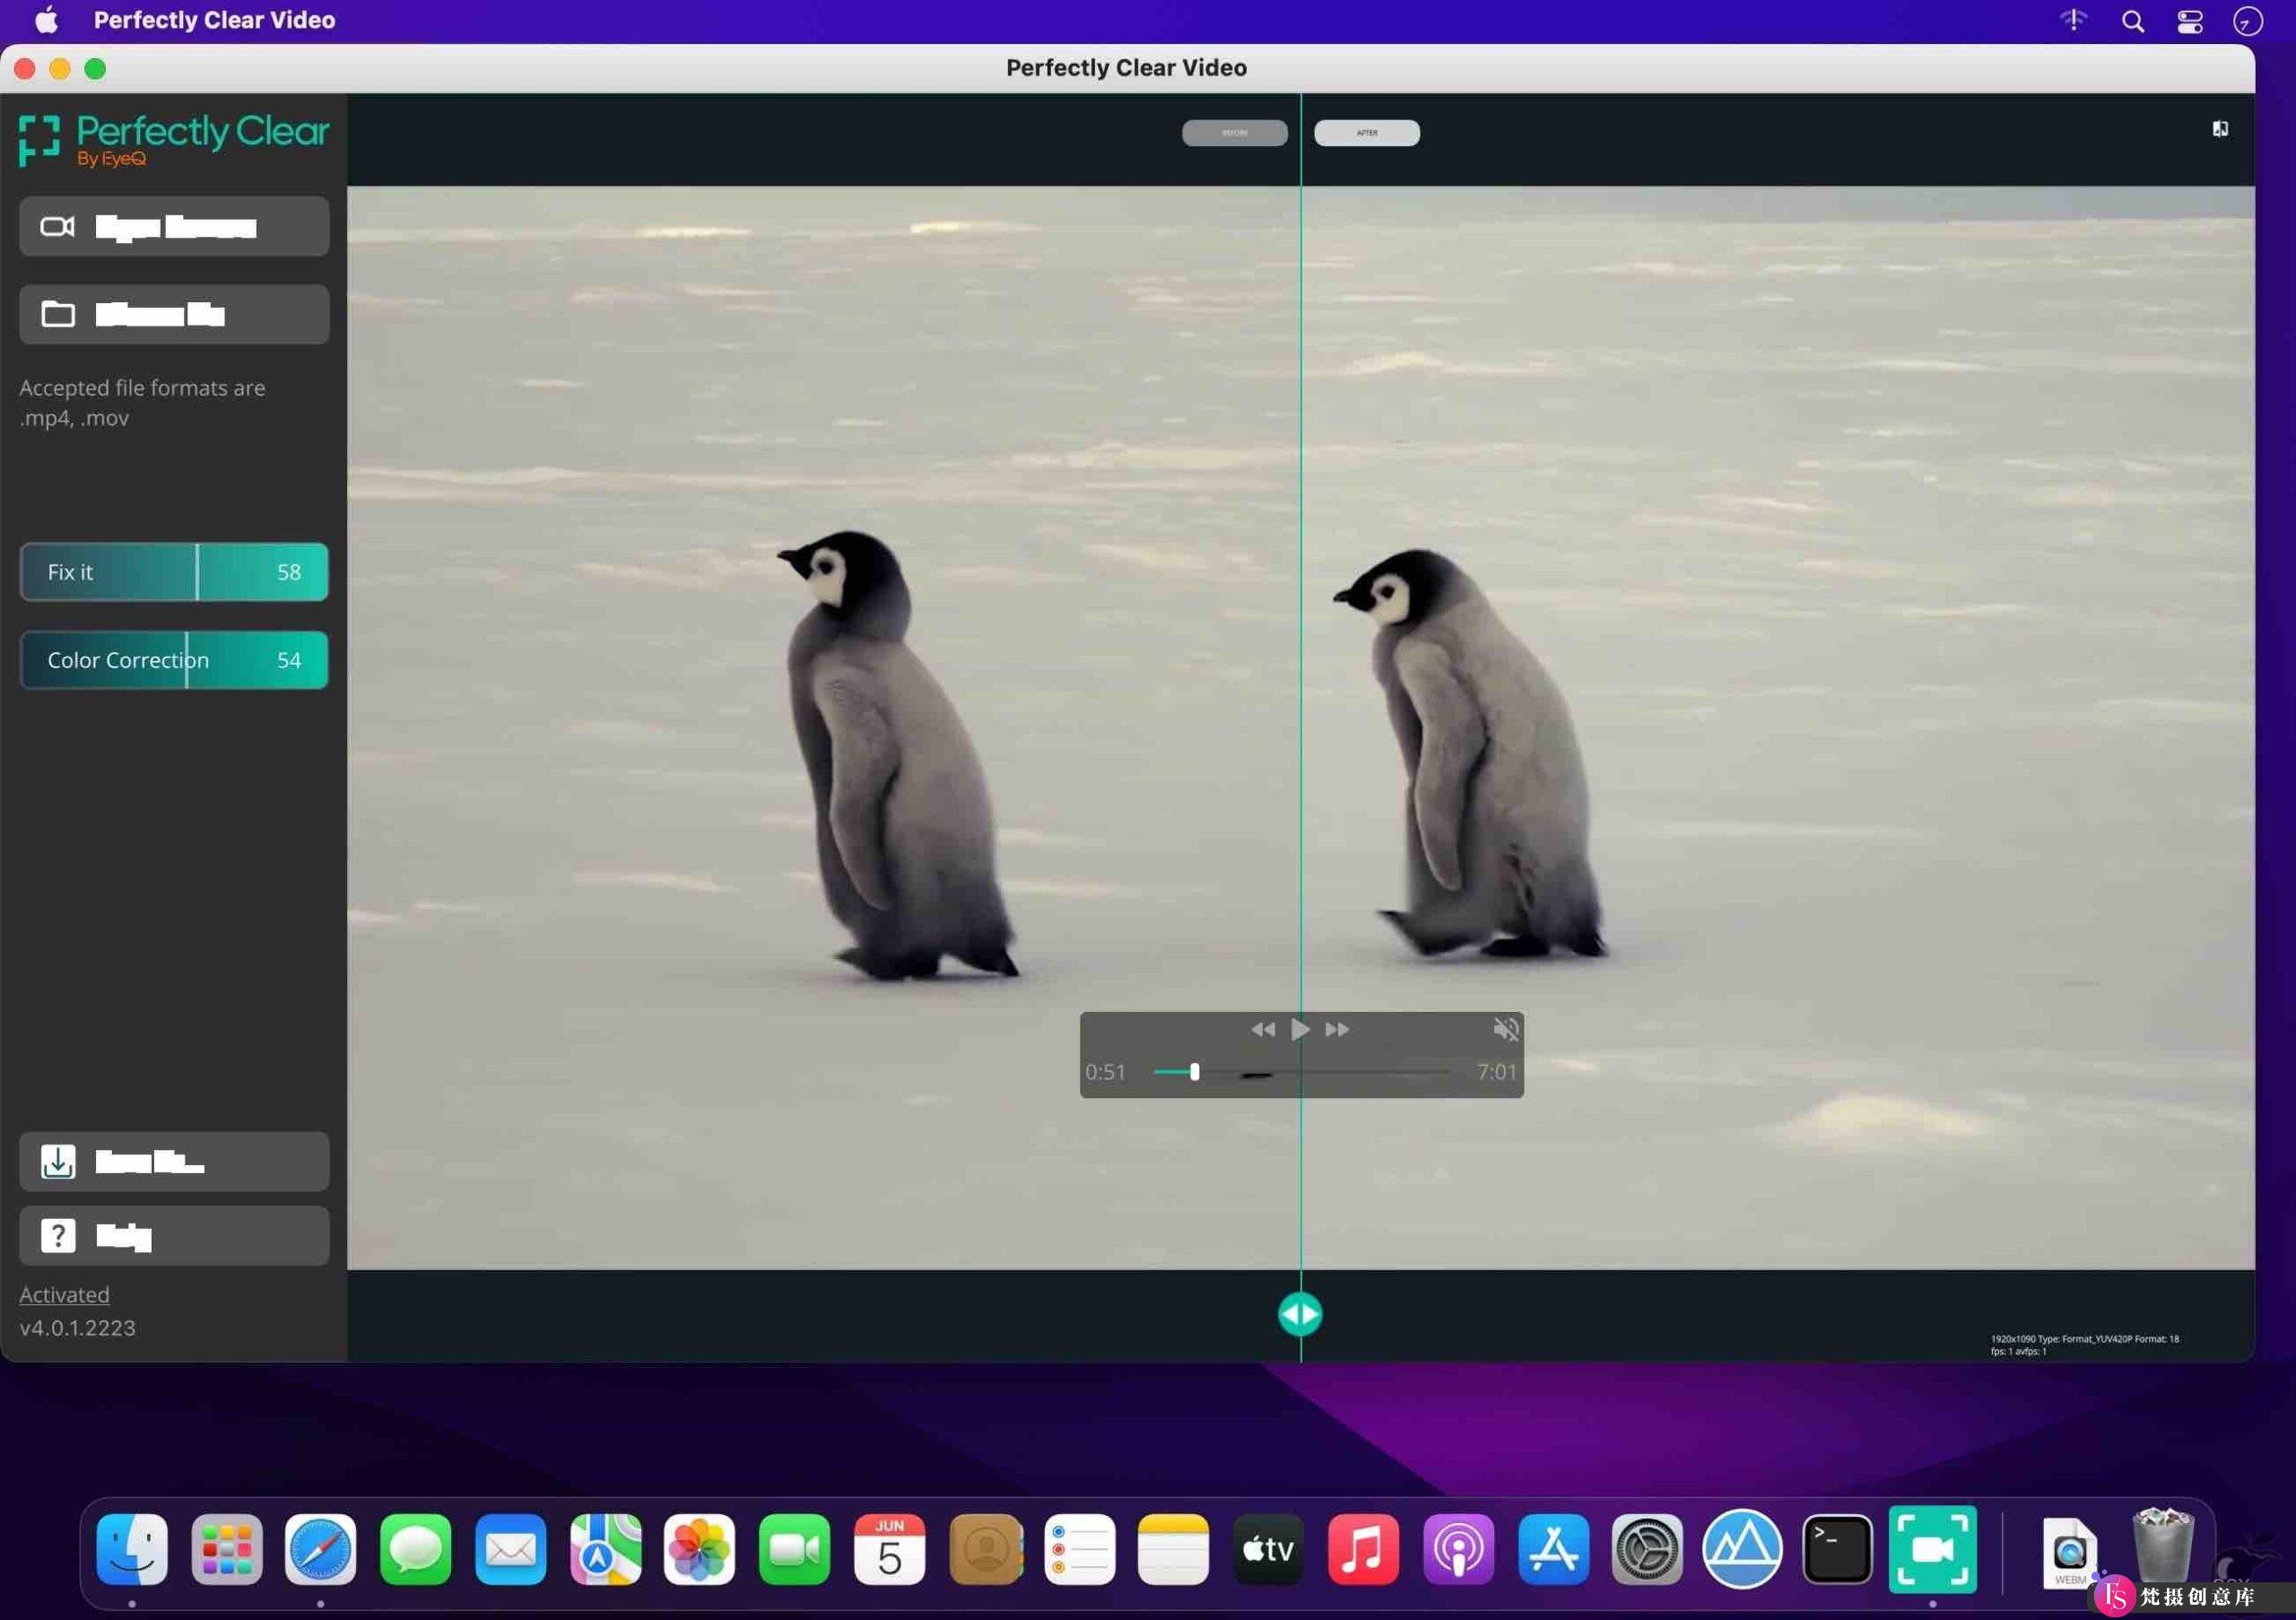Click the help question mark icon
Screen dimensions: 2296x1620
pos(57,1234)
